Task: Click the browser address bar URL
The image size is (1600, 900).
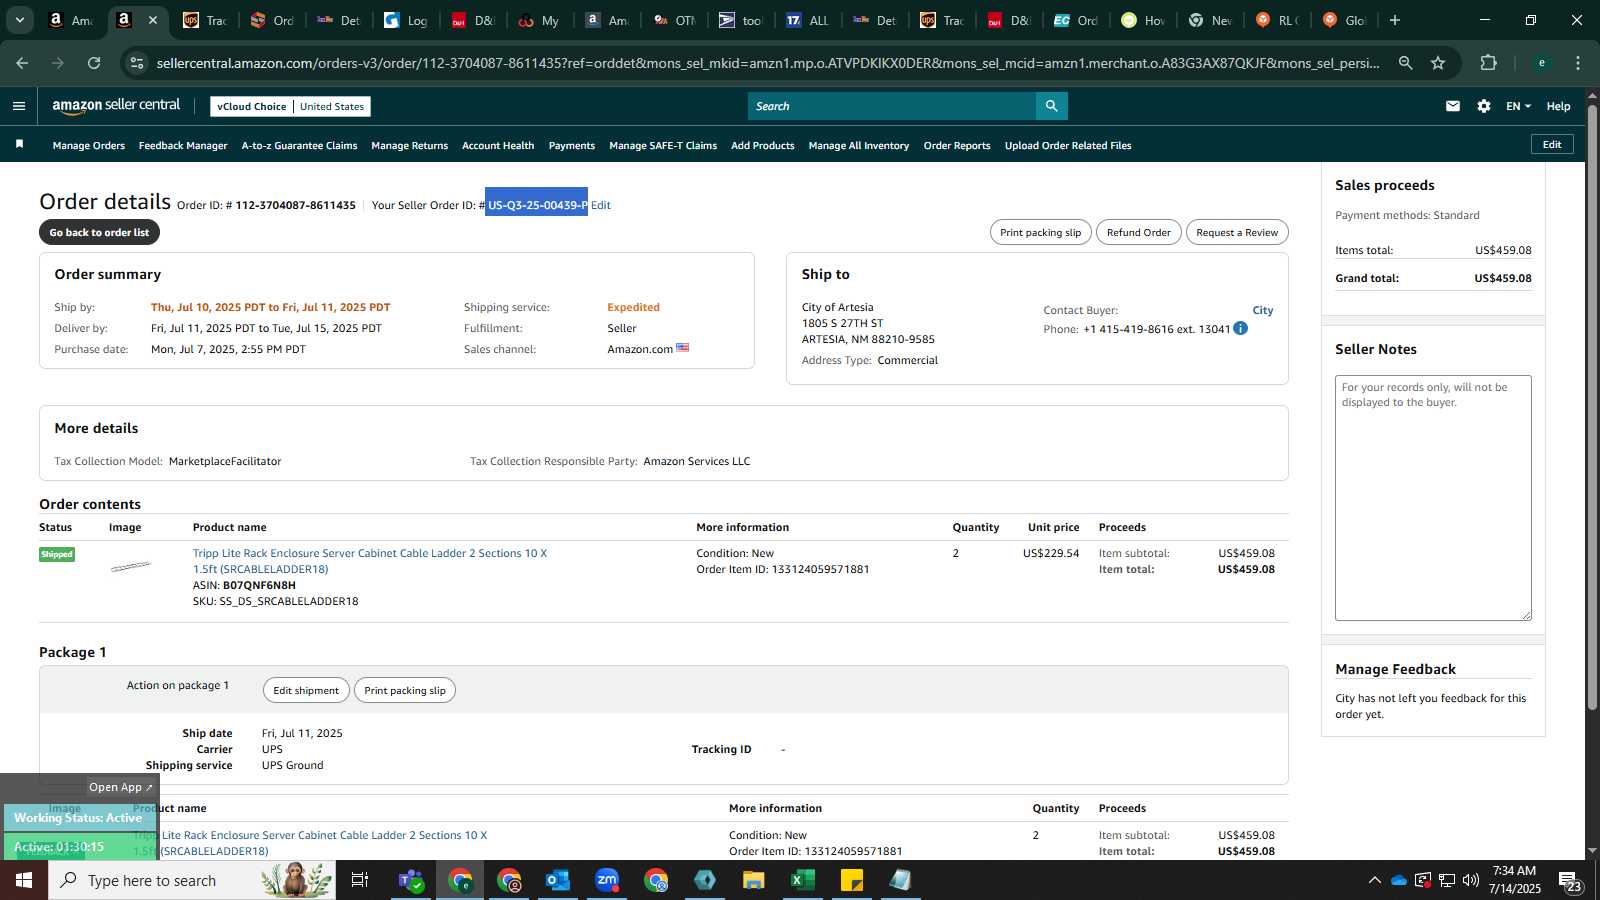Action: 768,63
